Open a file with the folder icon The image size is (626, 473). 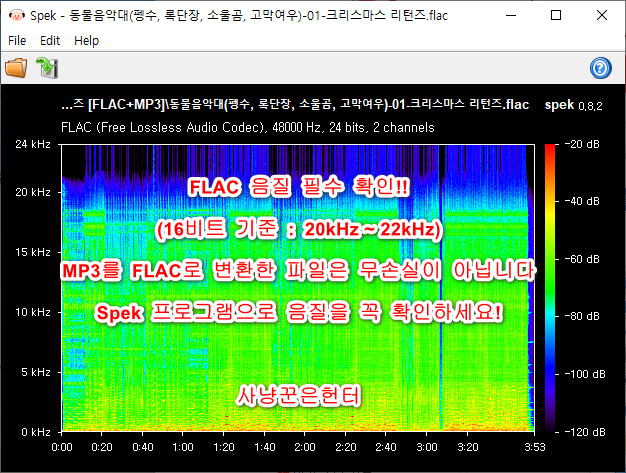coord(16,67)
